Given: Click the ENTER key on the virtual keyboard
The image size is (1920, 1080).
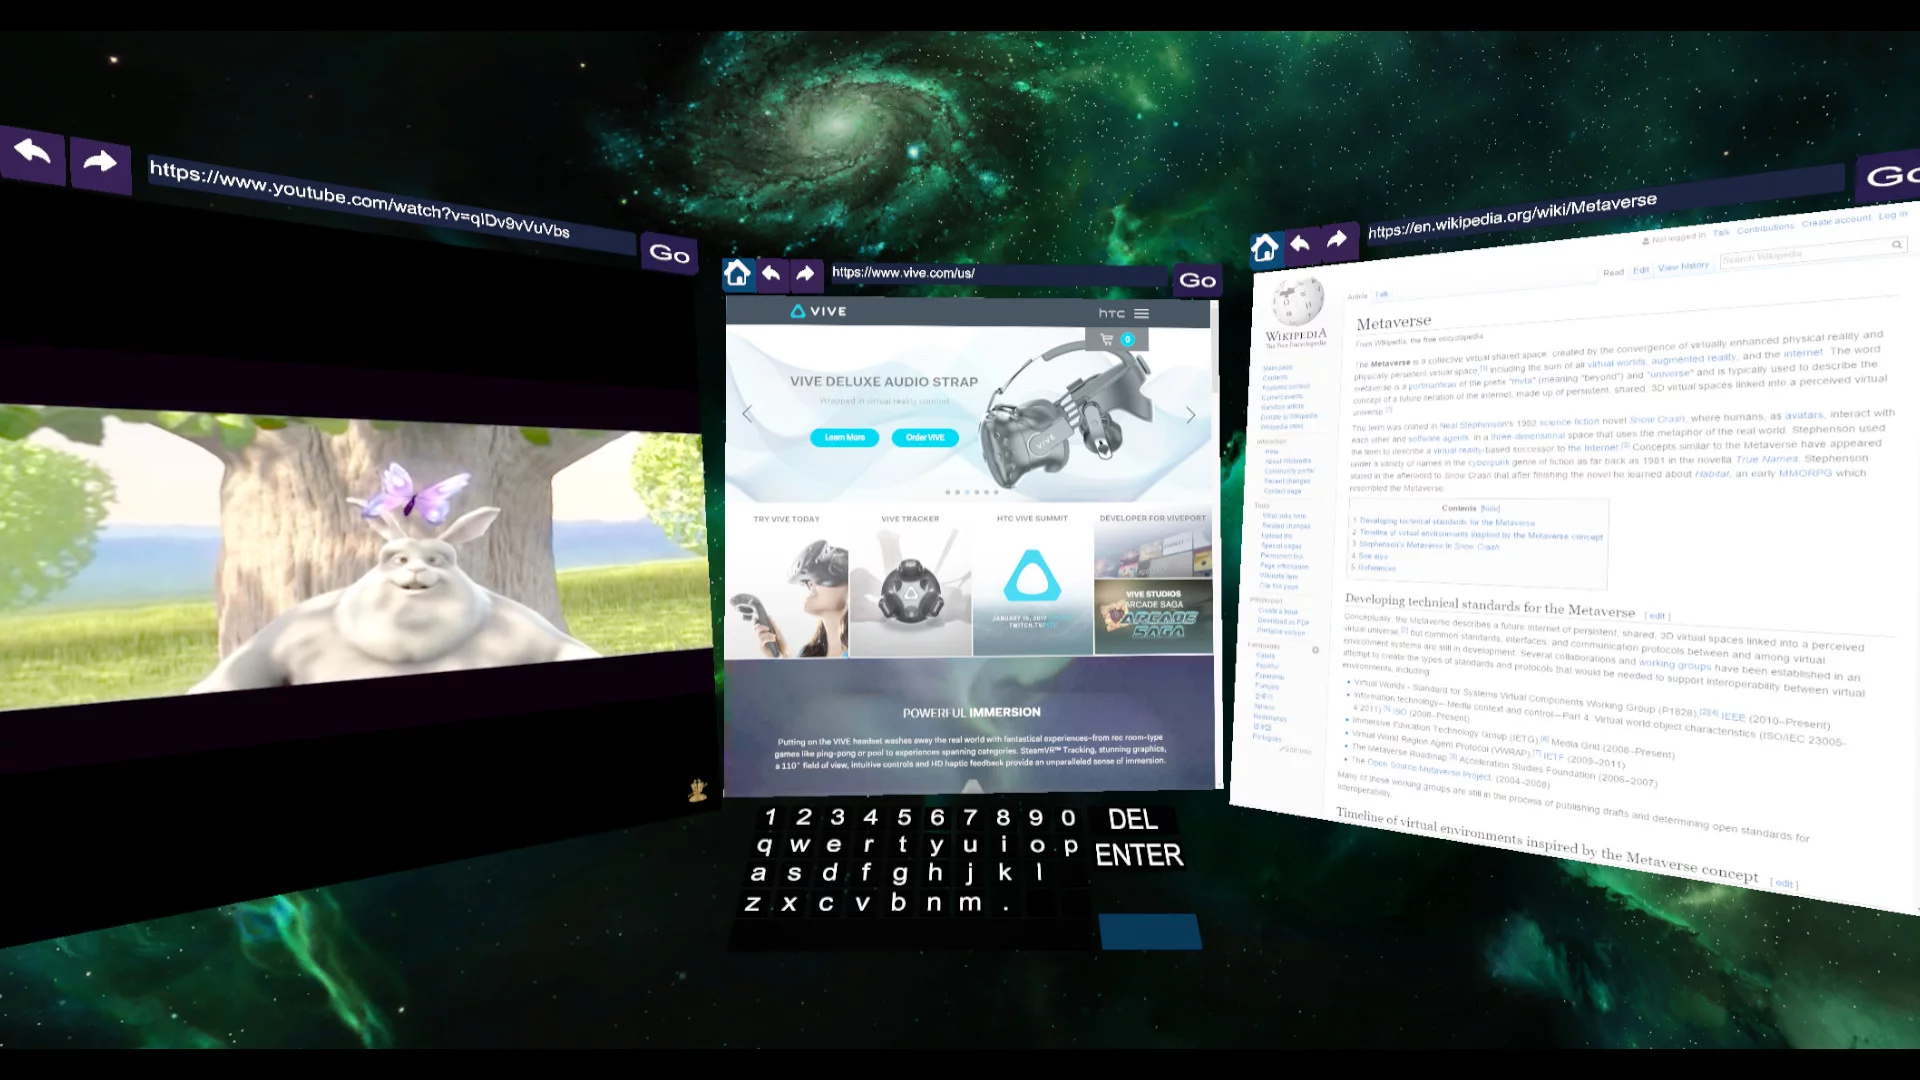Looking at the screenshot, I should 1139,856.
